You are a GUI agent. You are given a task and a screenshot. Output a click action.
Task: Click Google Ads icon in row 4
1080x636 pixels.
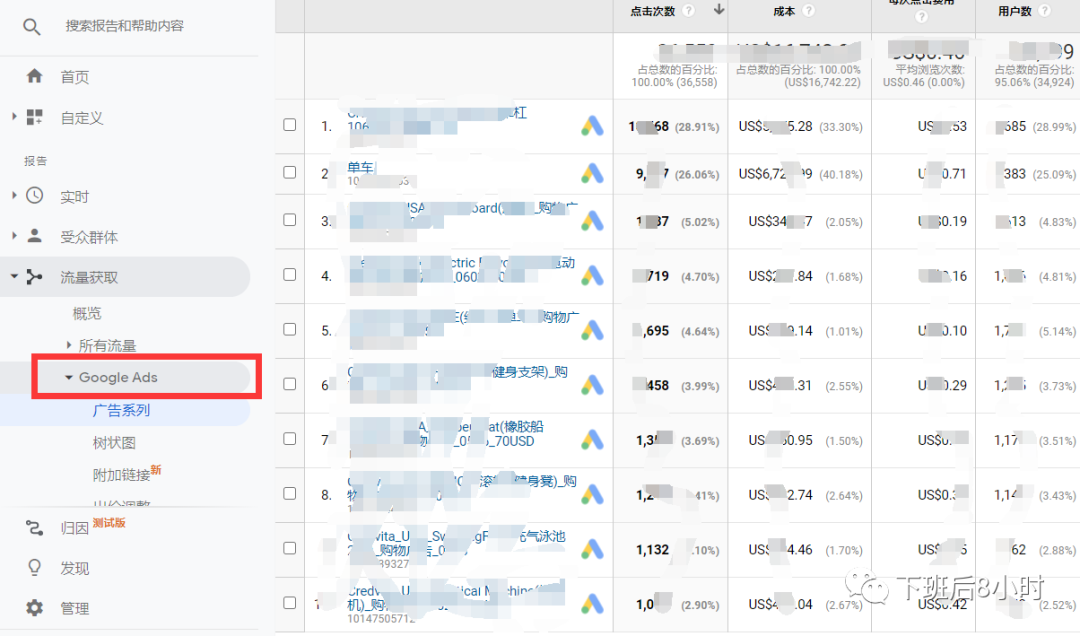tap(592, 276)
